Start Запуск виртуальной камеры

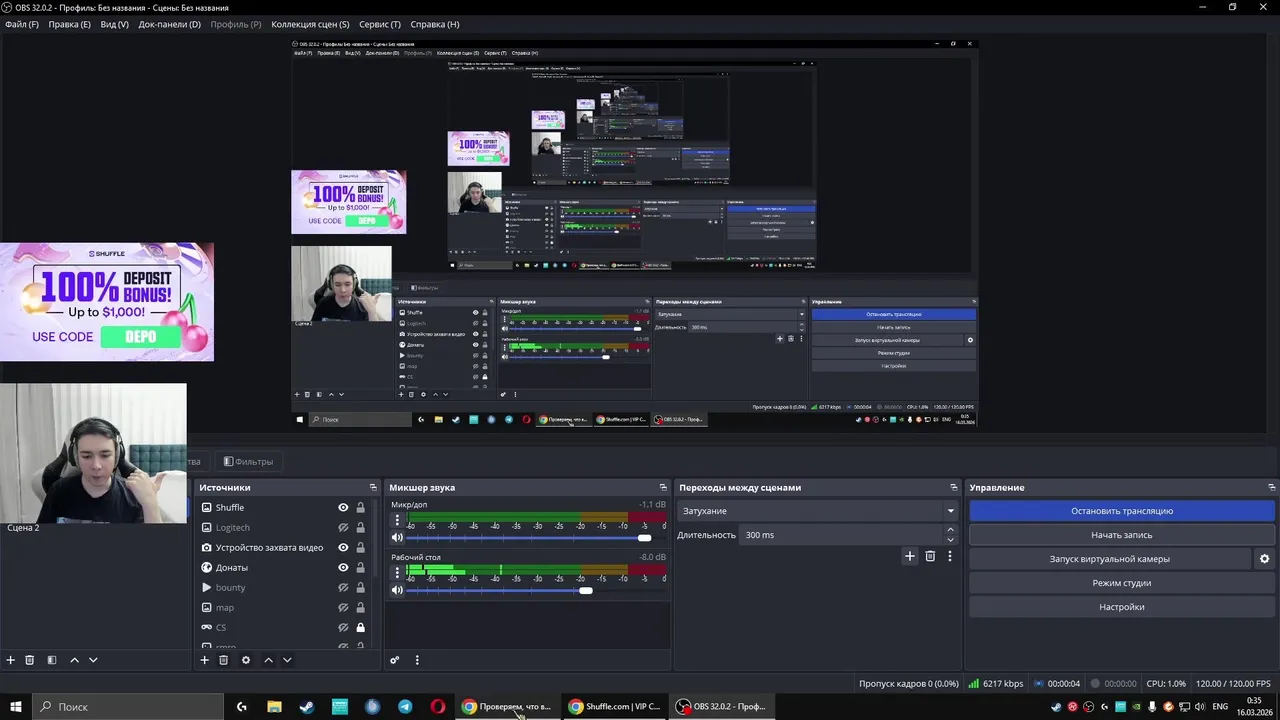tap(1110, 559)
